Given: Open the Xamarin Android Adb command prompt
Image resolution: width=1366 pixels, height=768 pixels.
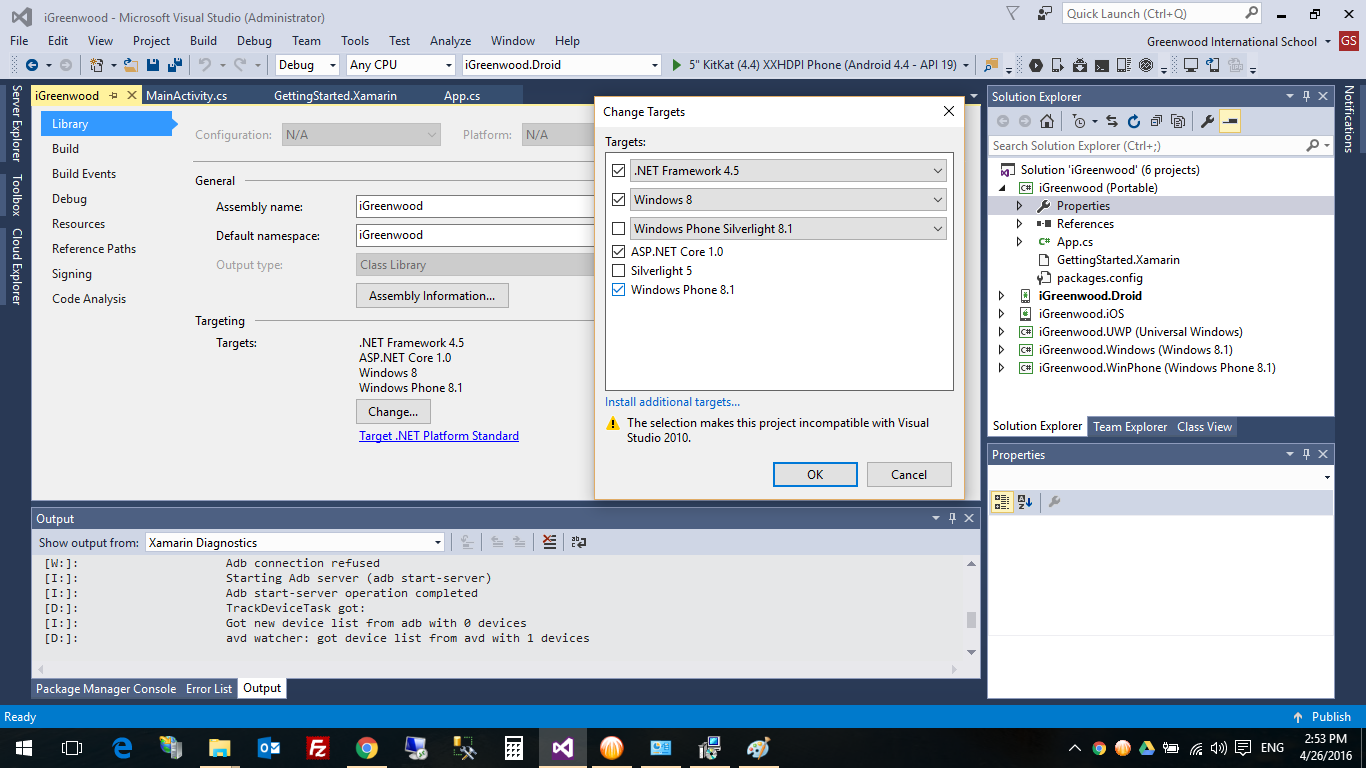Looking at the screenshot, I should pos(1101,64).
